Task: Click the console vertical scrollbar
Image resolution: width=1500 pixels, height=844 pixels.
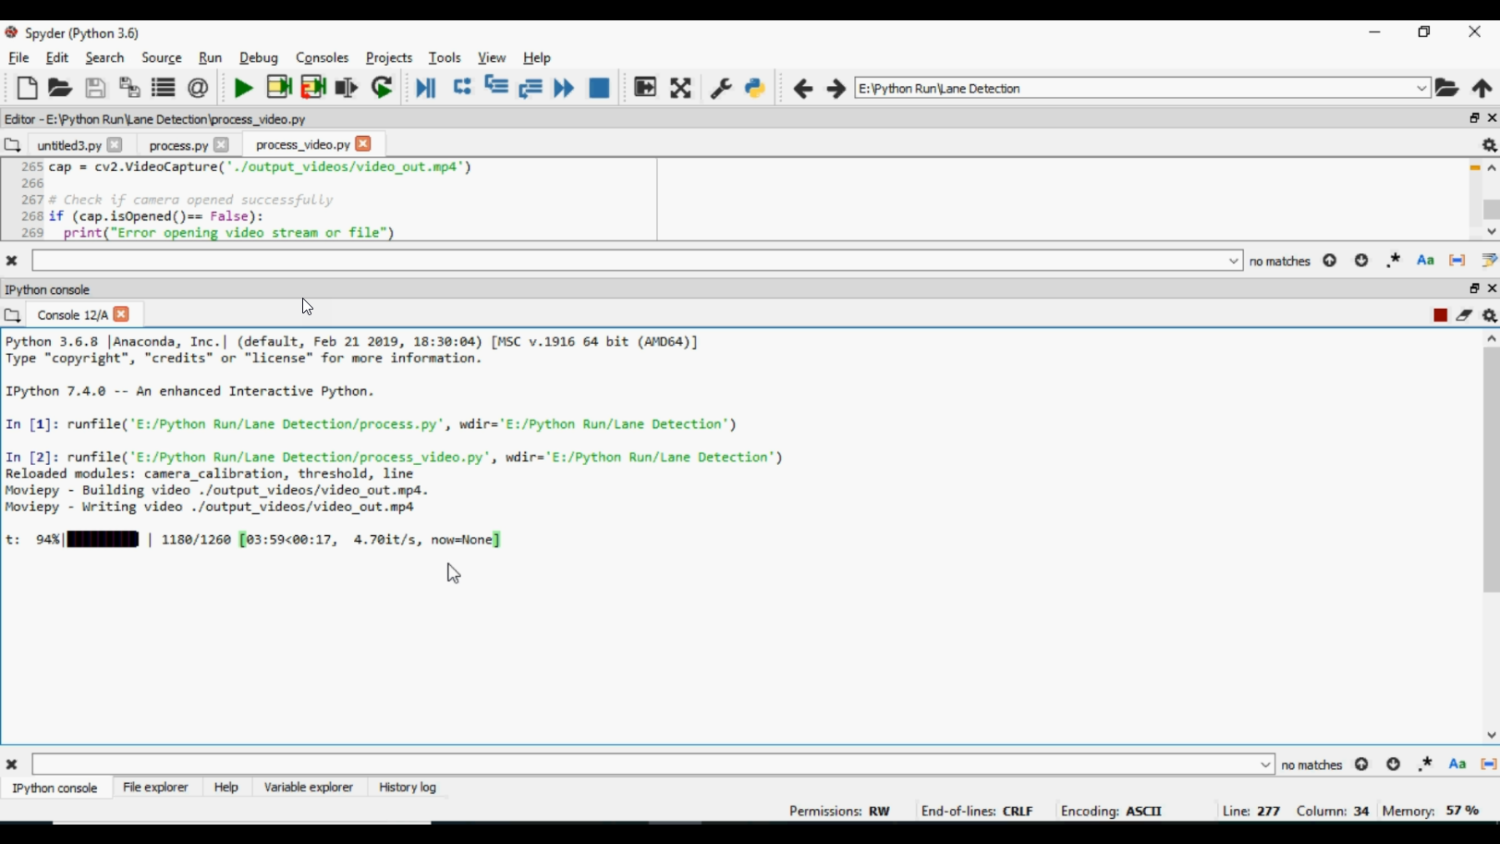Action: (x=1491, y=470)
